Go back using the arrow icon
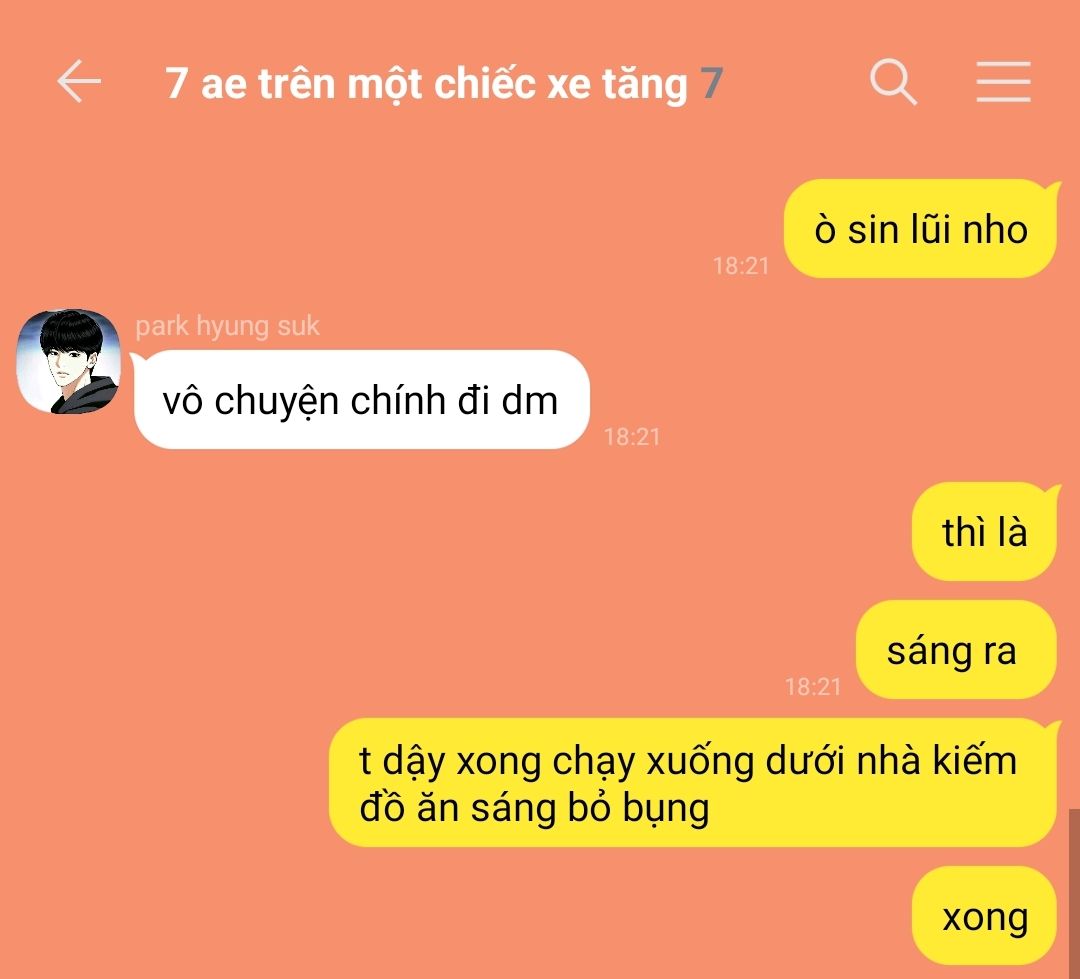The width and height of the screenshot is (1080, 979). coord(79,81)
